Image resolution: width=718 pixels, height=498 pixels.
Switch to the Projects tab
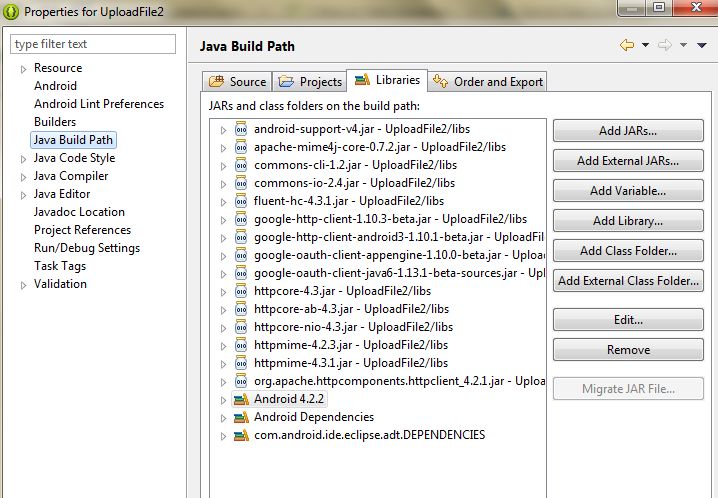point(310,81)
